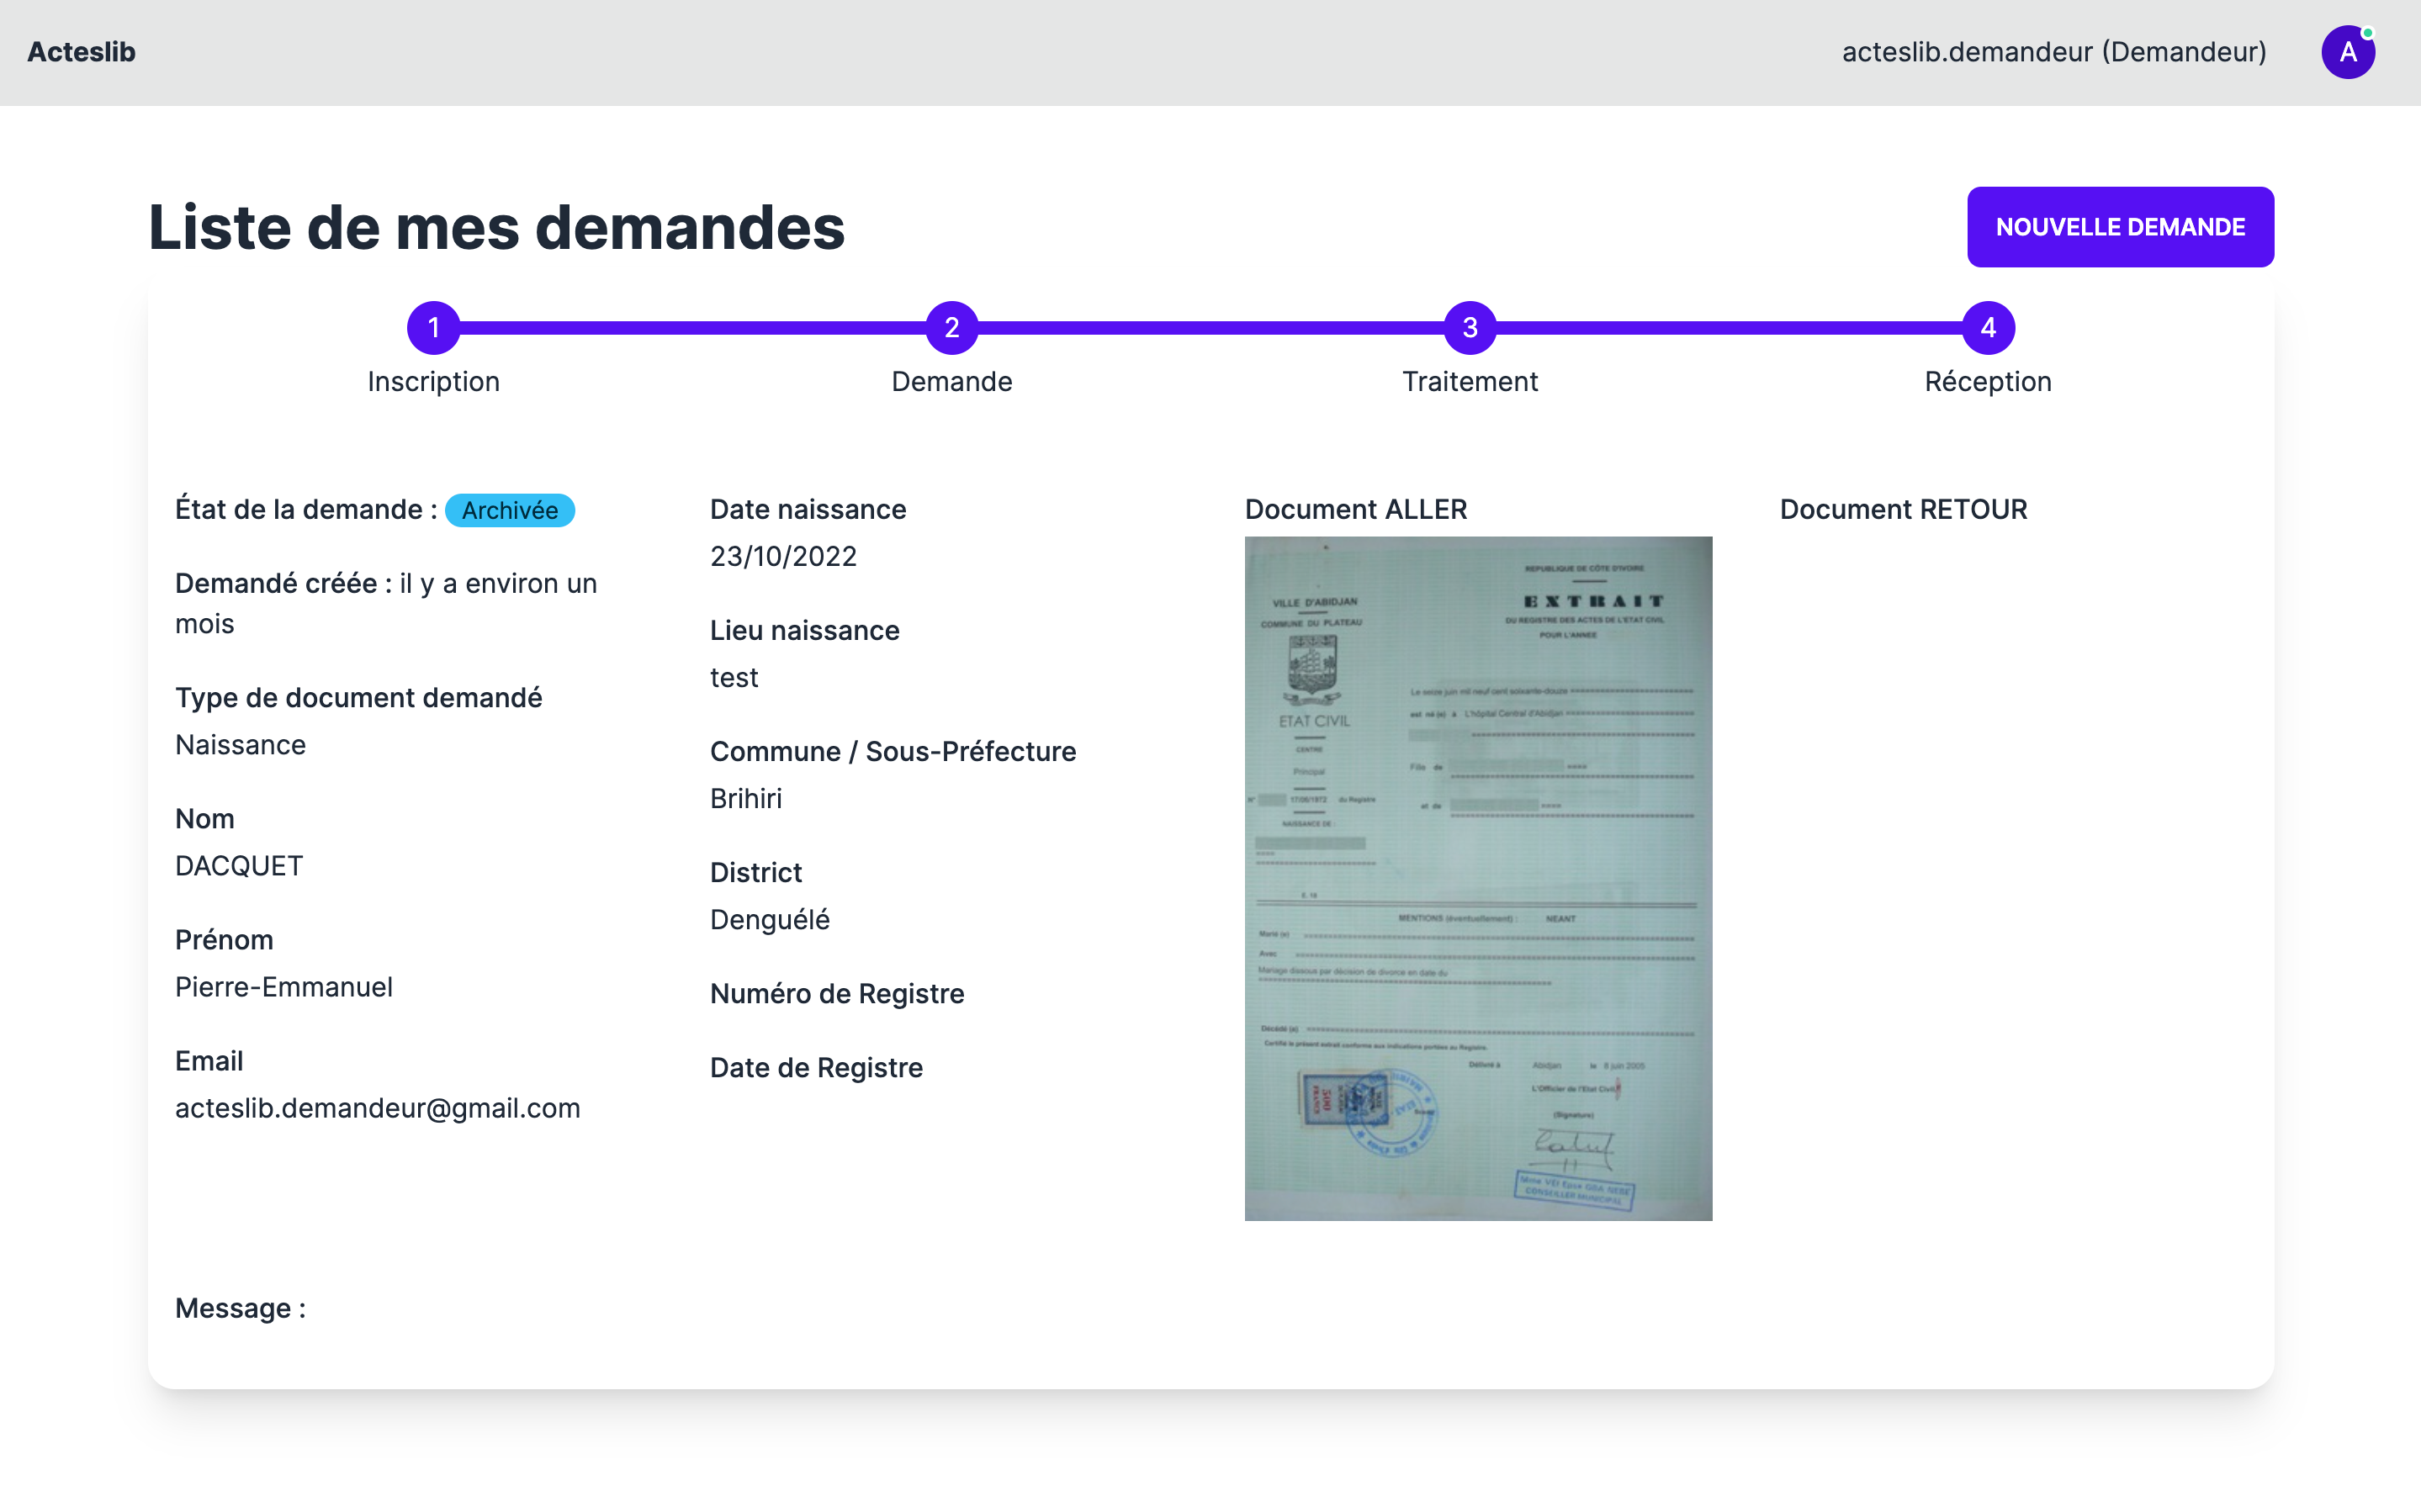Click step 2 circle for Demande
The height and width of the screenshot is (1512, 2421).
coord(951,327)
